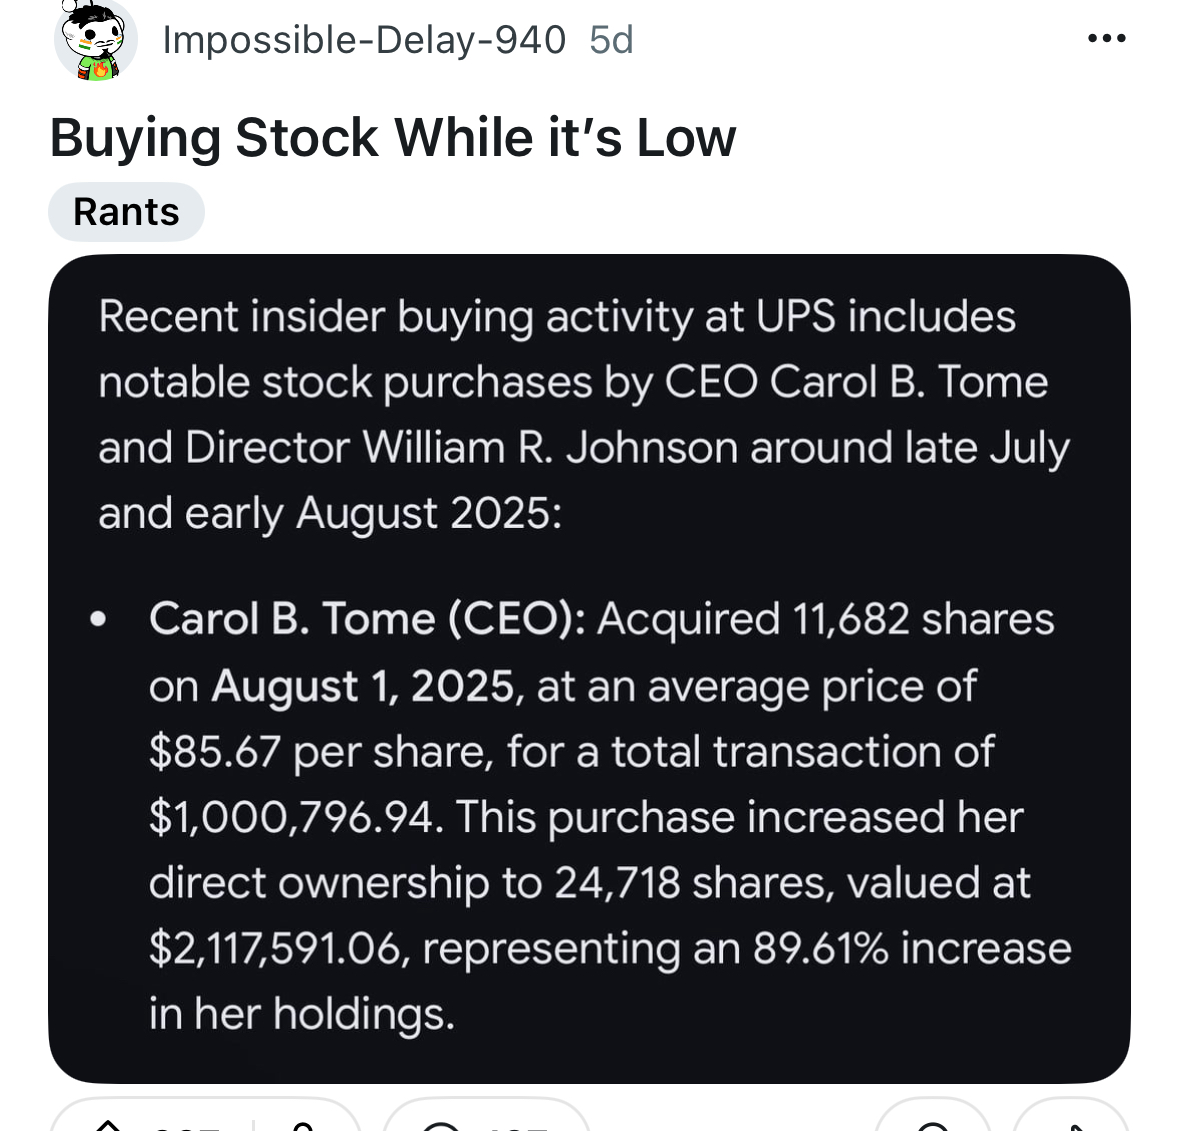Image resolution: width=1179 pixels, height=1131 pixels.
Task: Click the $1,000,796.94 transaction amount
Action: (291, 817)
